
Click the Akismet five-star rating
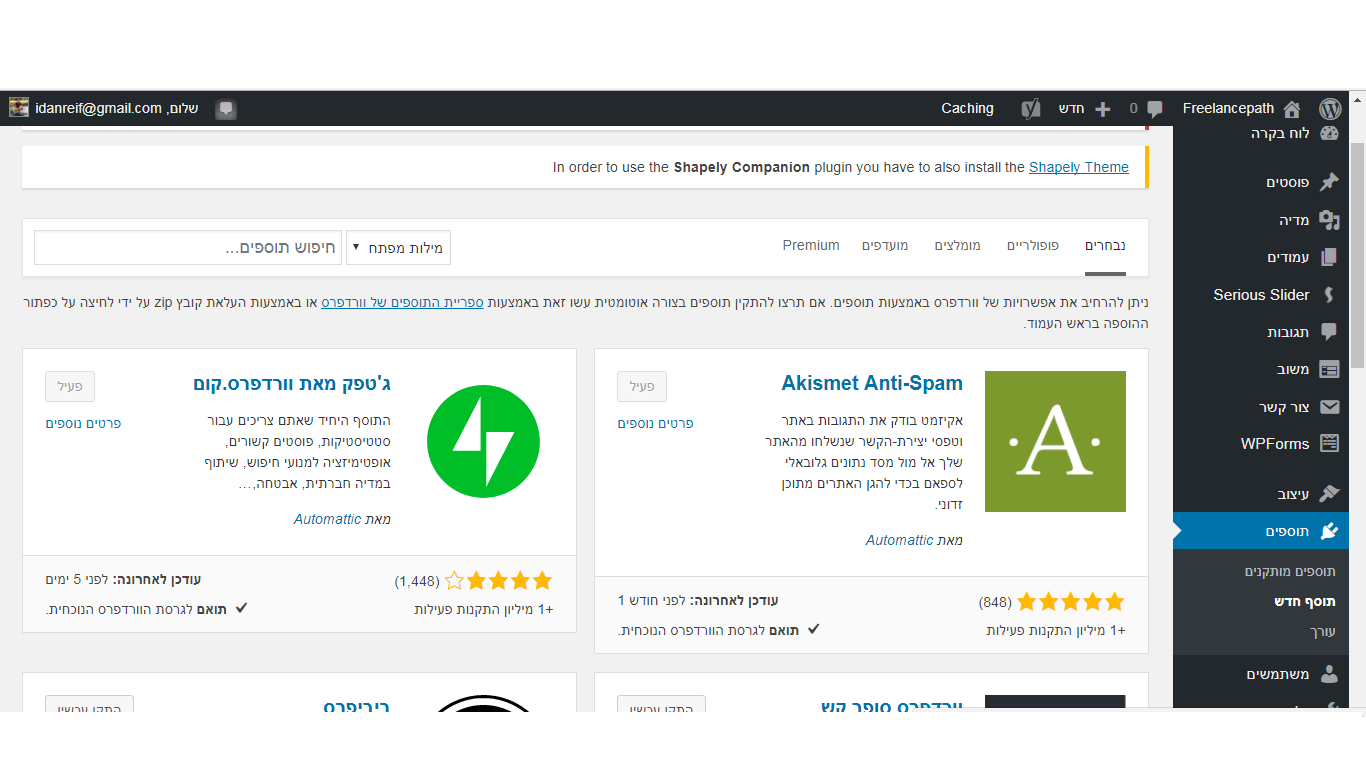[1071, 602]
